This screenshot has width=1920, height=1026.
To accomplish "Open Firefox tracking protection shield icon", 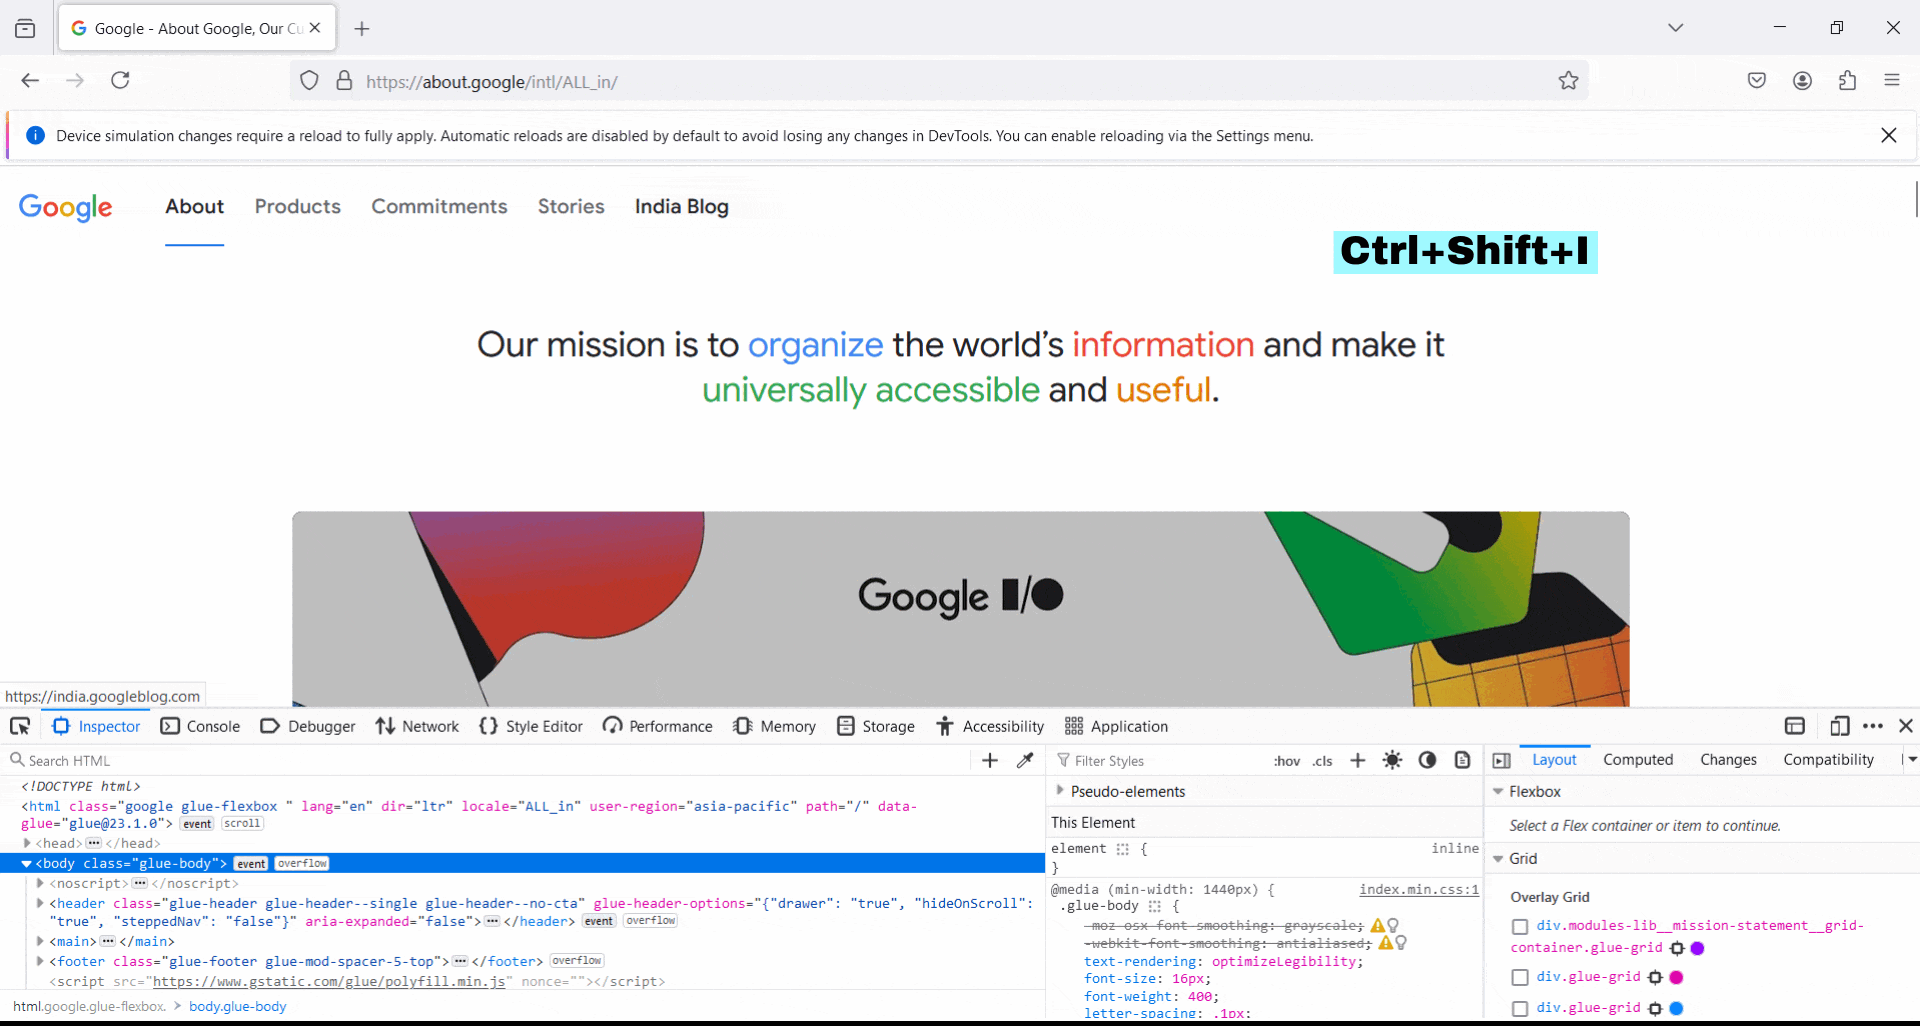I will click(x=310, y=81).
